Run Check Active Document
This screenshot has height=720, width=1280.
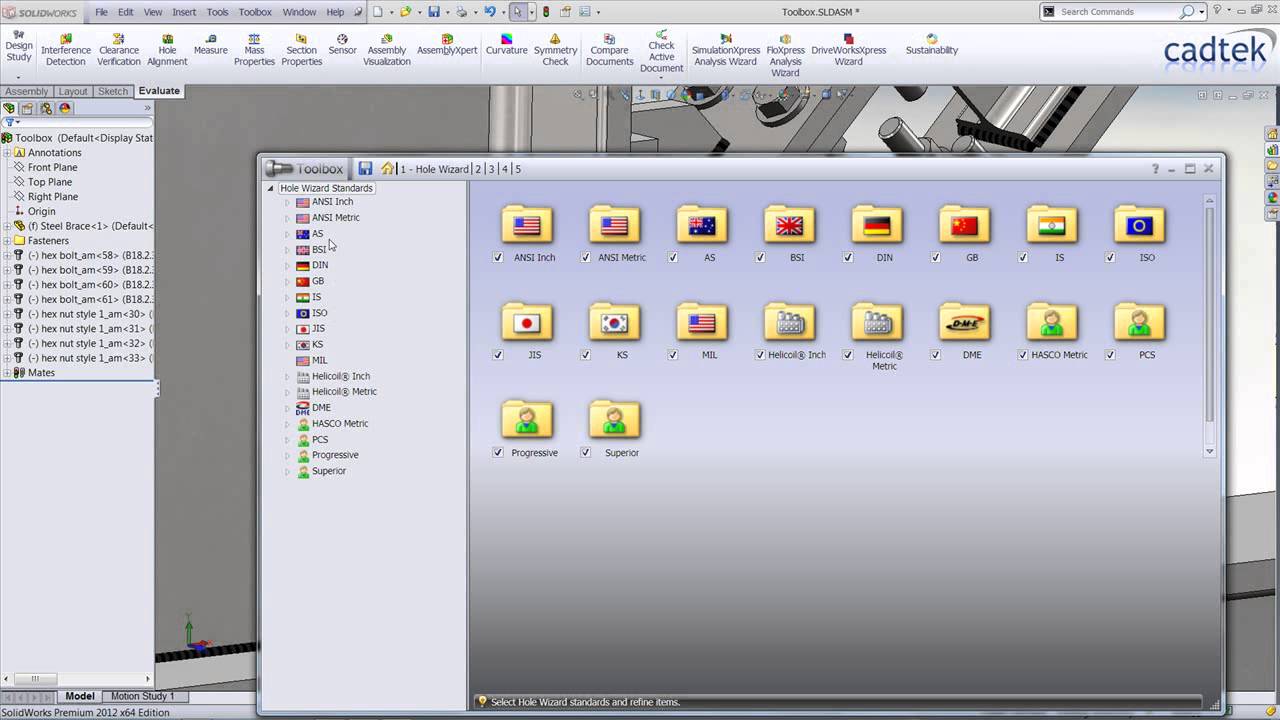click(661, 52)
